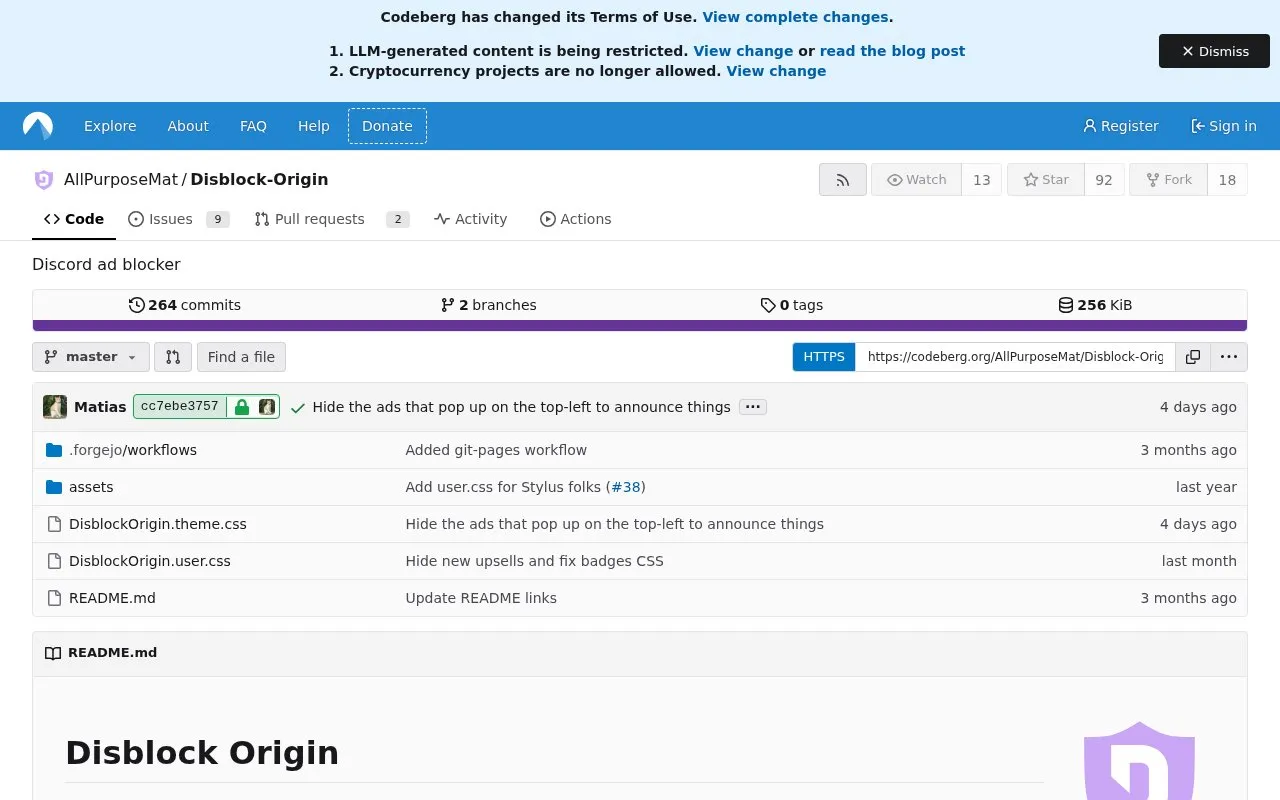Image resolution: width=1280 pixels, height=800 pixels.
Task: Open DisblockOrigin.theme.css file
Action: pos(158,524)
